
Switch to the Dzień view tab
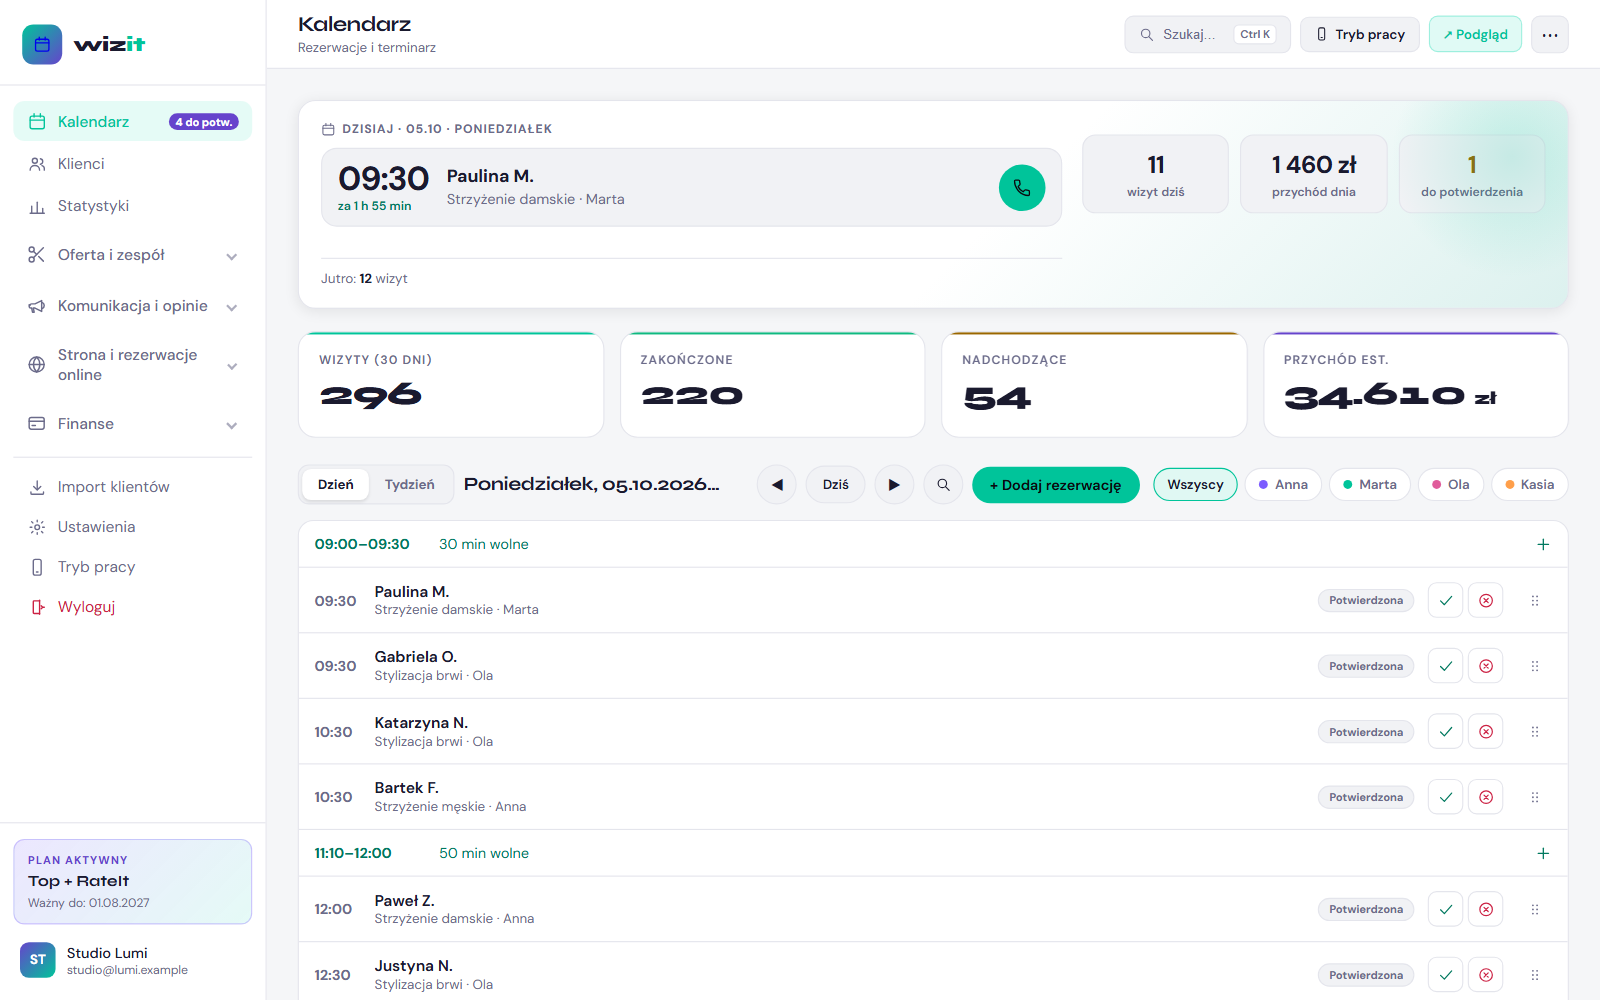(336, 485)
